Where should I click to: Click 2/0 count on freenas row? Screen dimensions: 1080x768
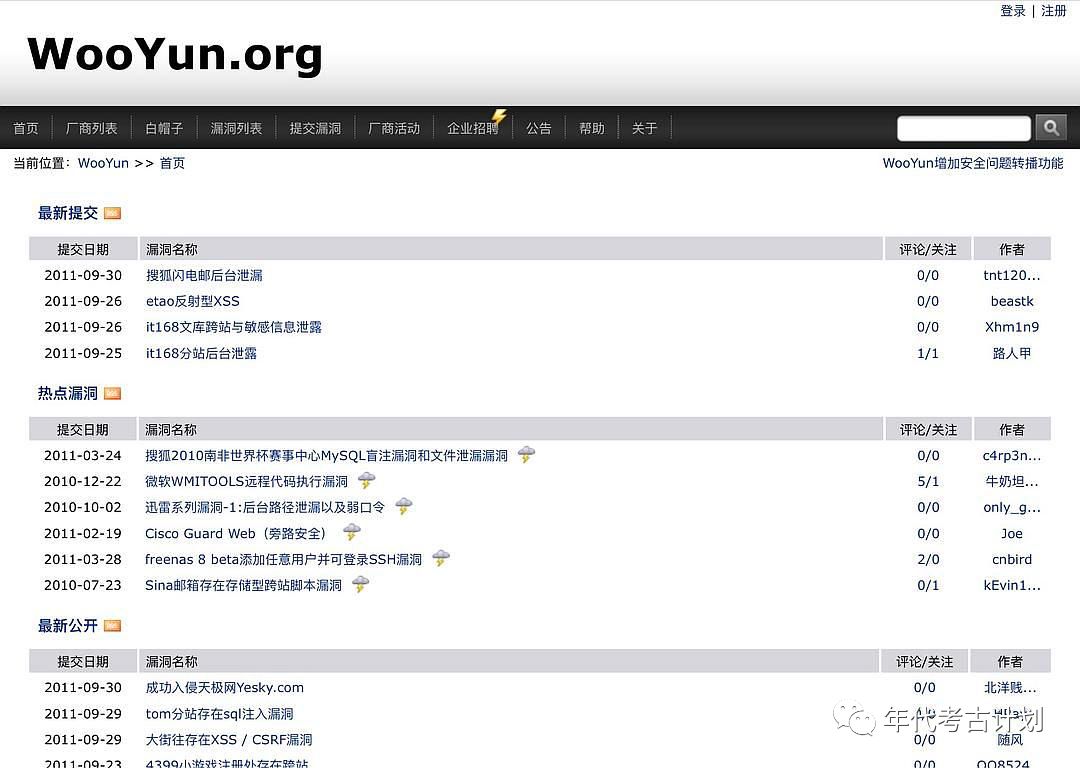click(x=928, y=559)
